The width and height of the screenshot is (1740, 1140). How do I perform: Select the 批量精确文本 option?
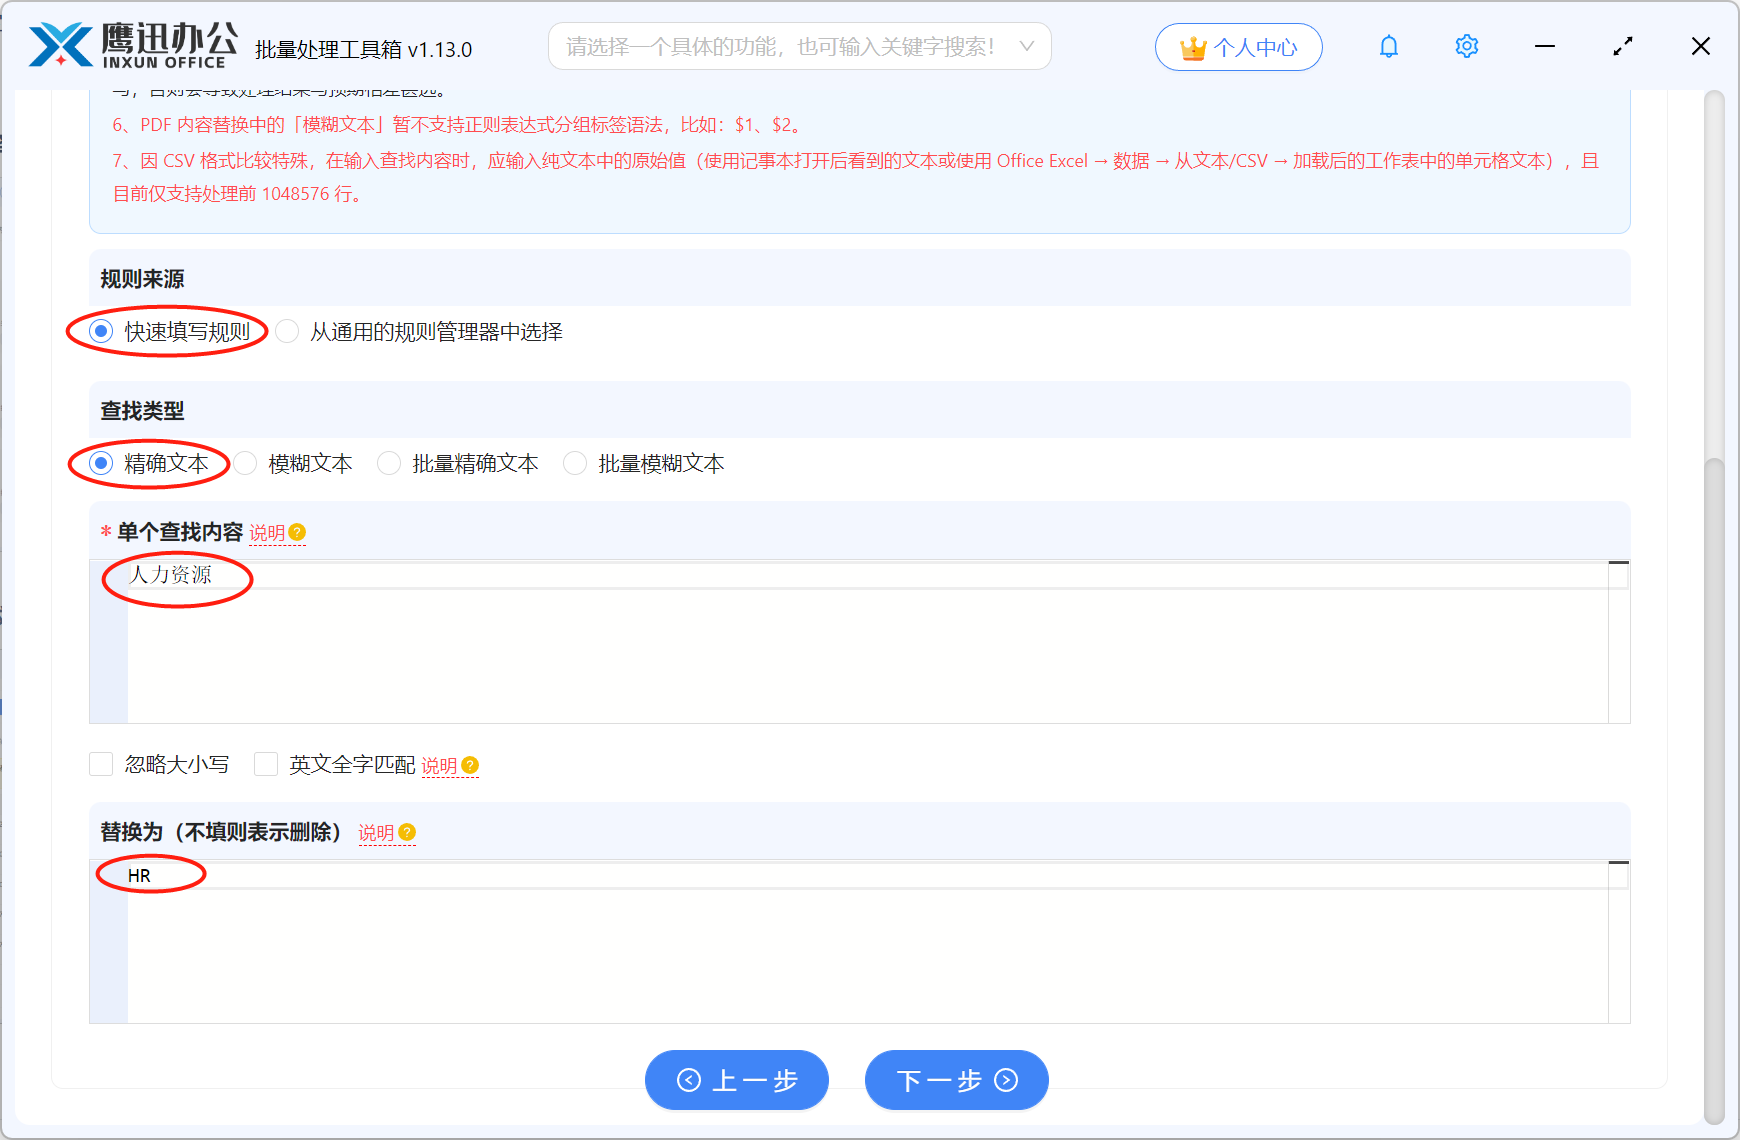pyautogui.click(x=389, y=463)
